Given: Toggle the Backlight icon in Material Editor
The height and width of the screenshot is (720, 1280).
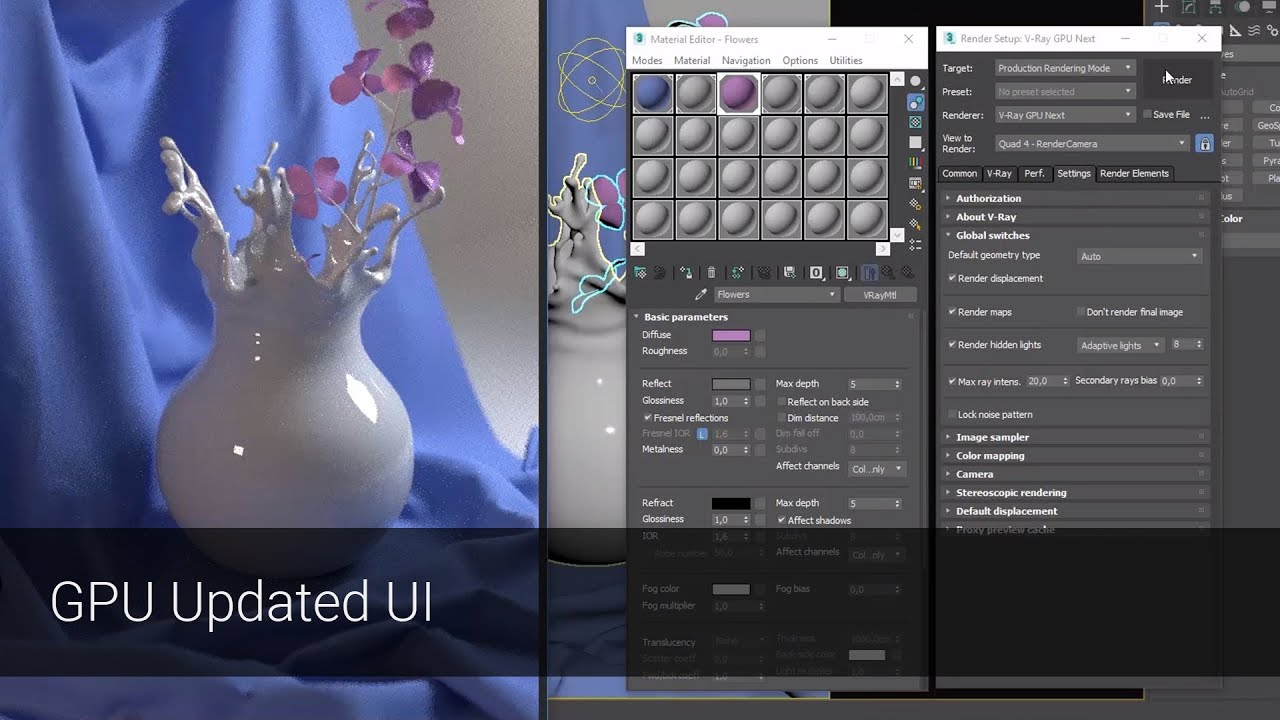Looking at the screenshot, I should pos(915,102).
